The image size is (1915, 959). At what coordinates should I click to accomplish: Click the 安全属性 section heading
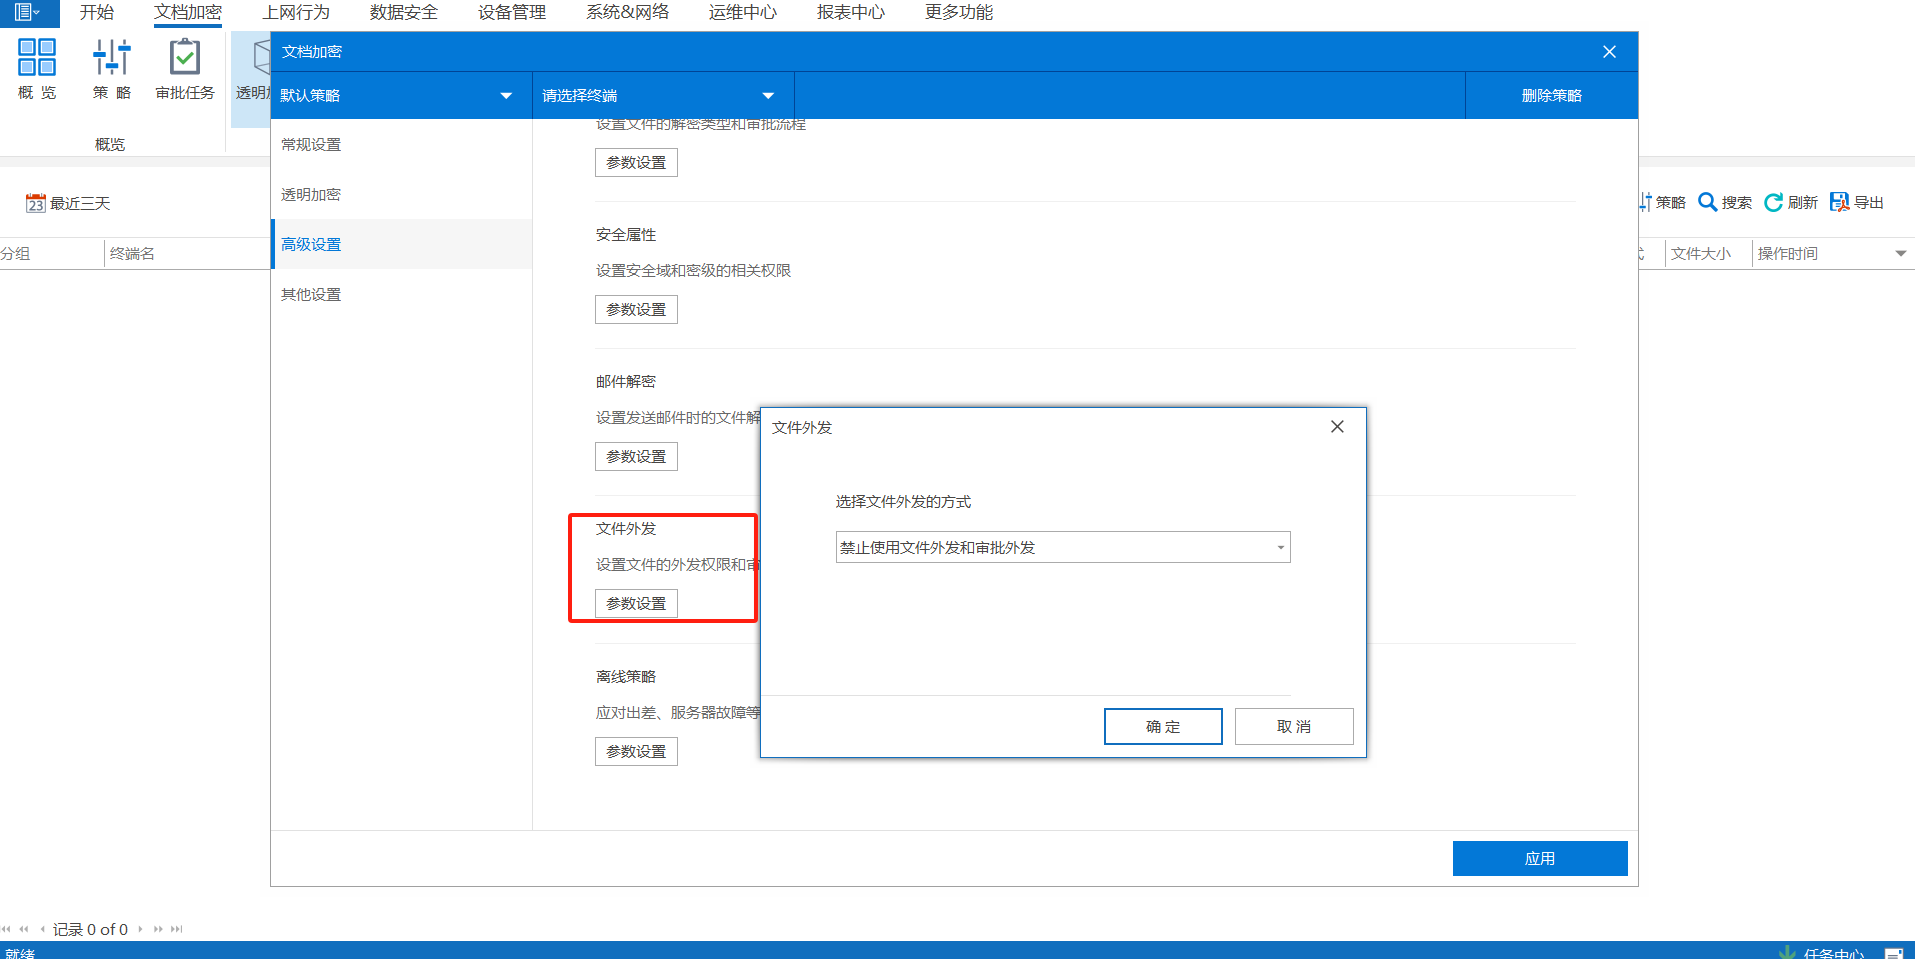click(626, 235)
